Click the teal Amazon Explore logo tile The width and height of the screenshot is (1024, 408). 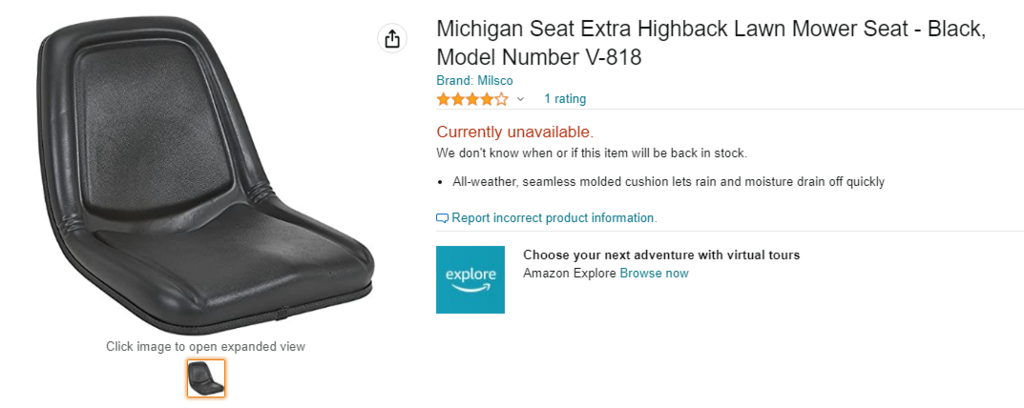pyautogui.click(x=470, y=280)
